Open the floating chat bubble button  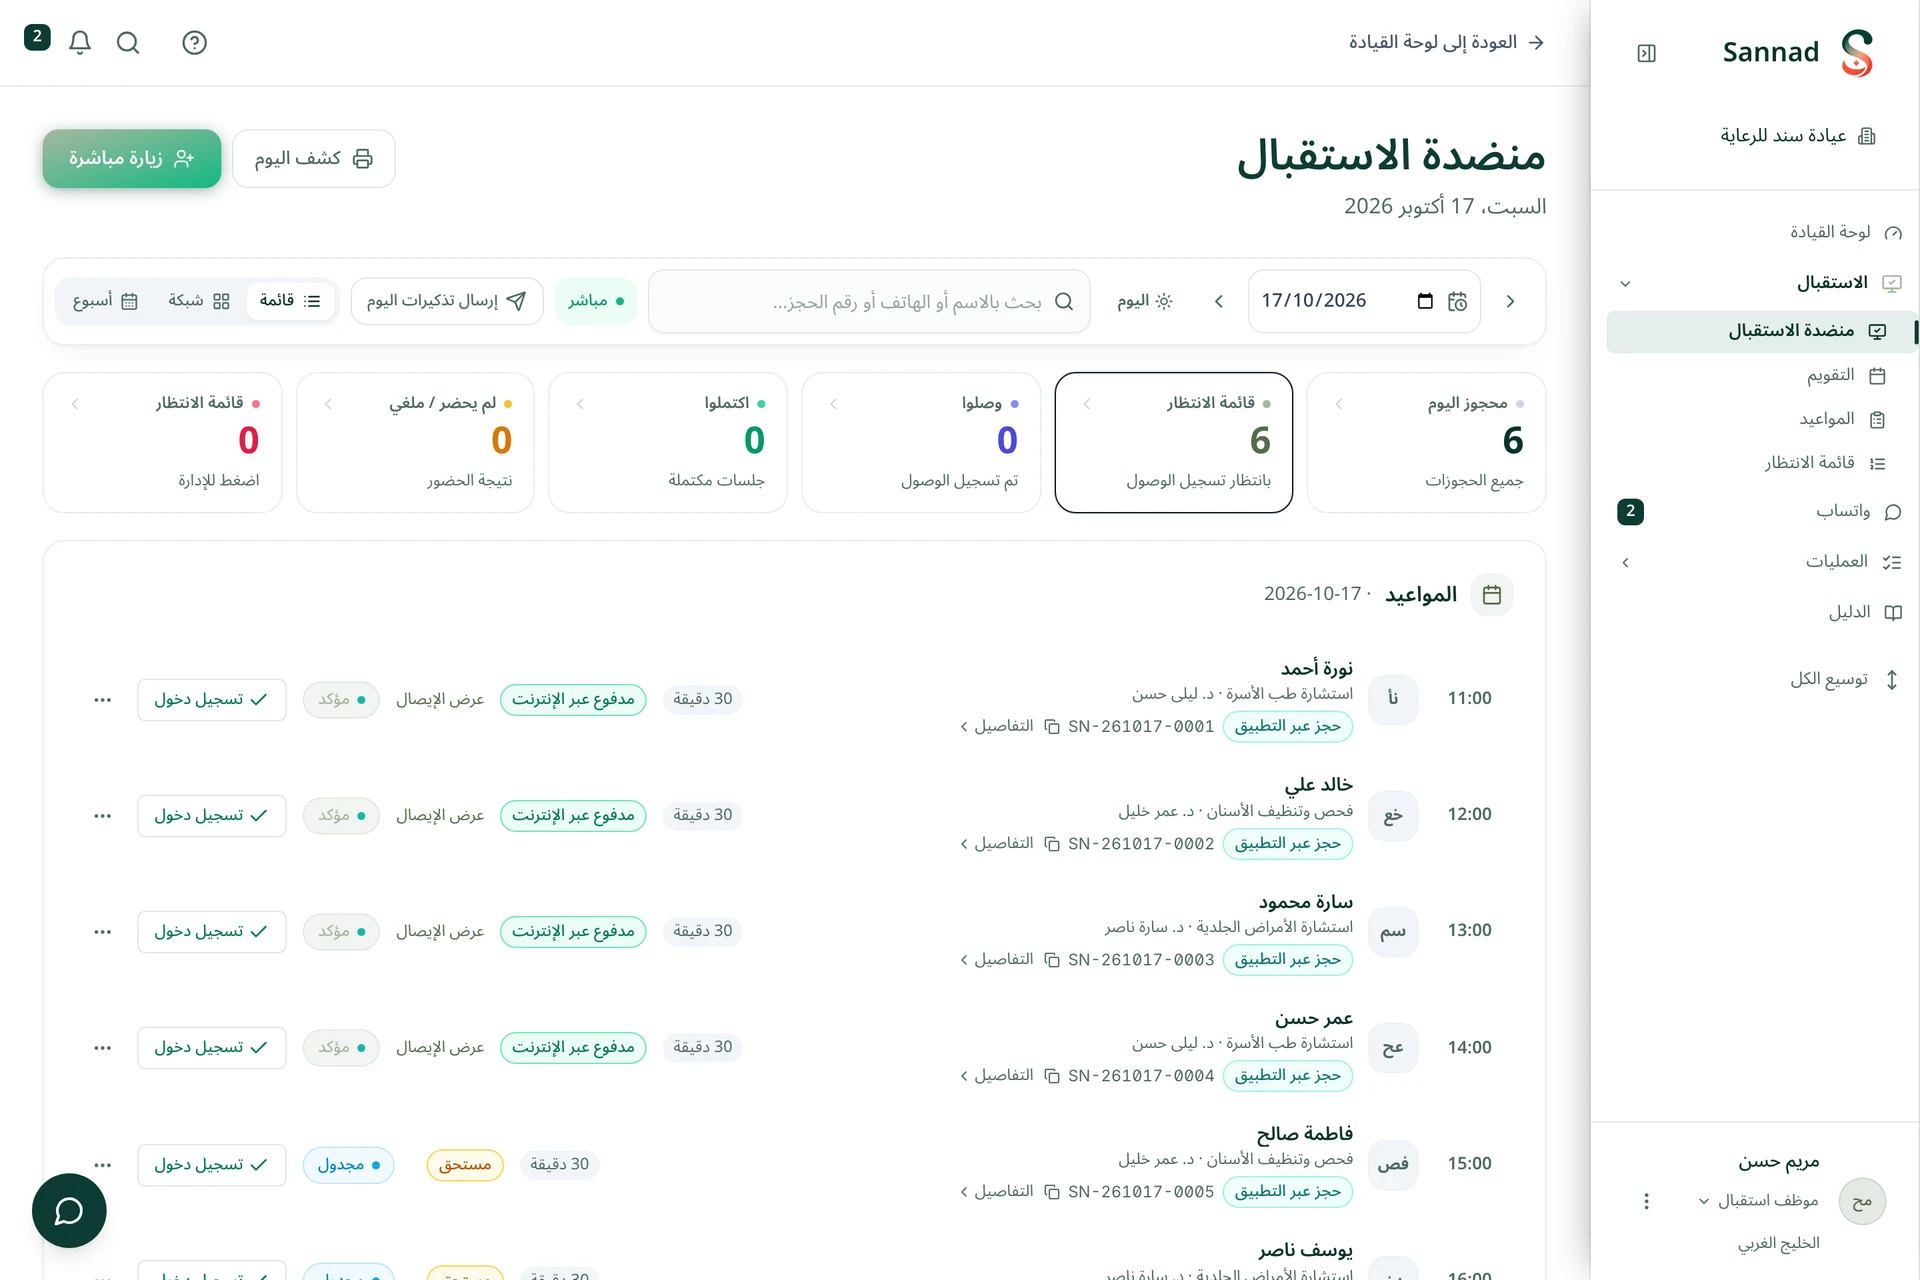click(69, 1210)
